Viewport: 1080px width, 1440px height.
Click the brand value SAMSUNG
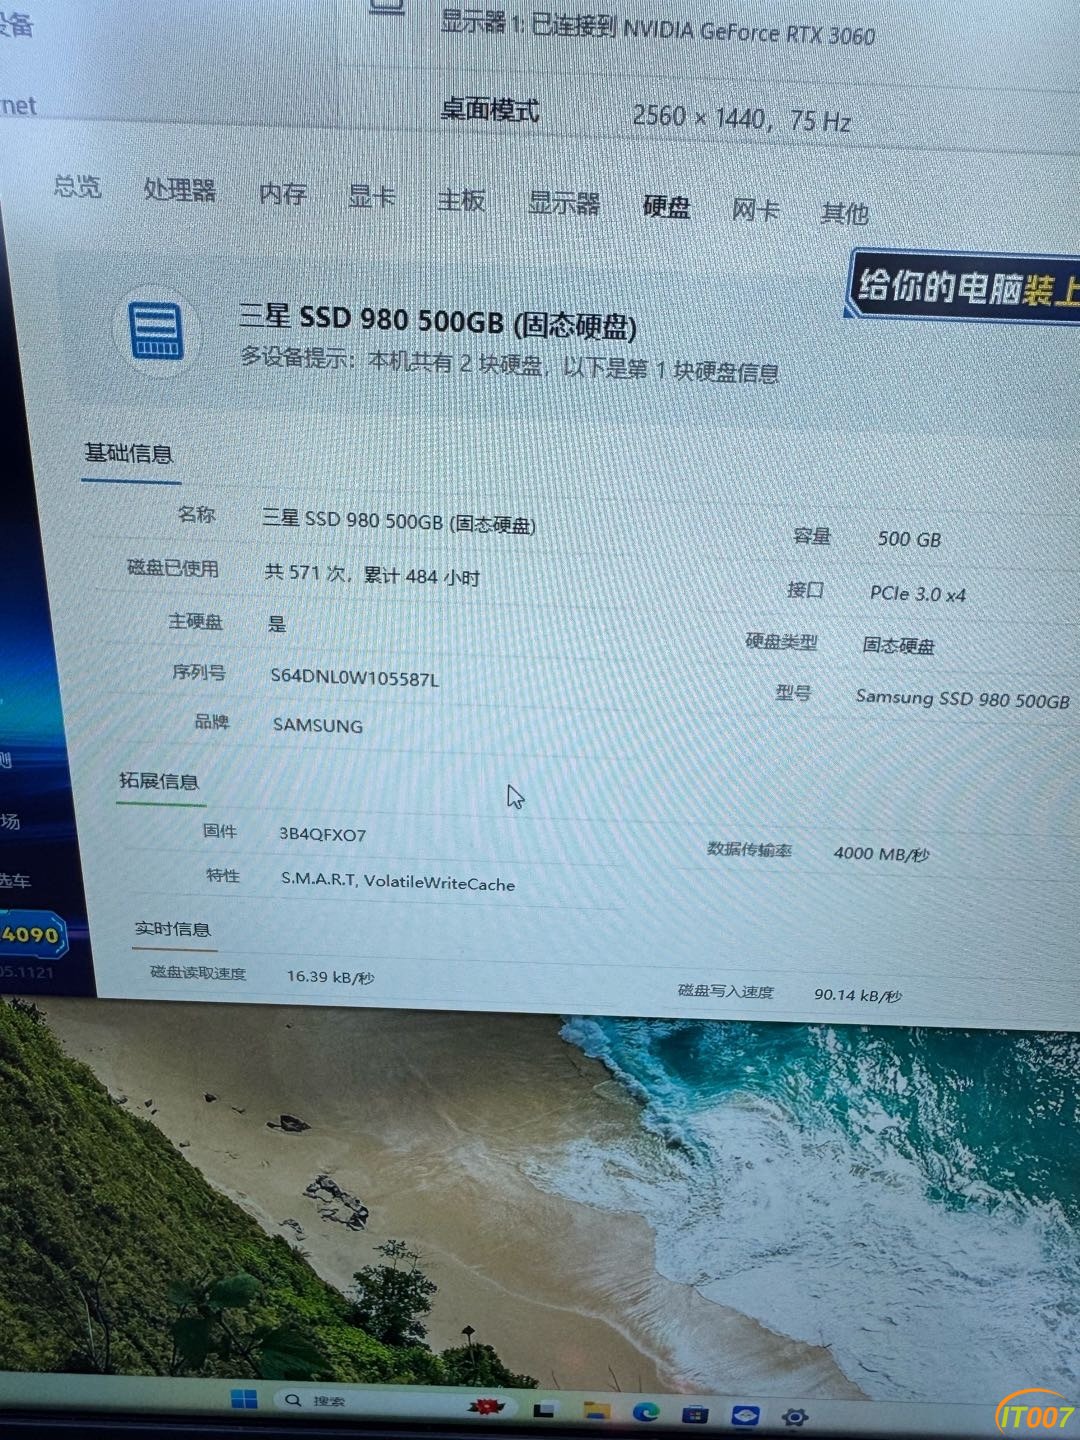click(x=318, y=725)
